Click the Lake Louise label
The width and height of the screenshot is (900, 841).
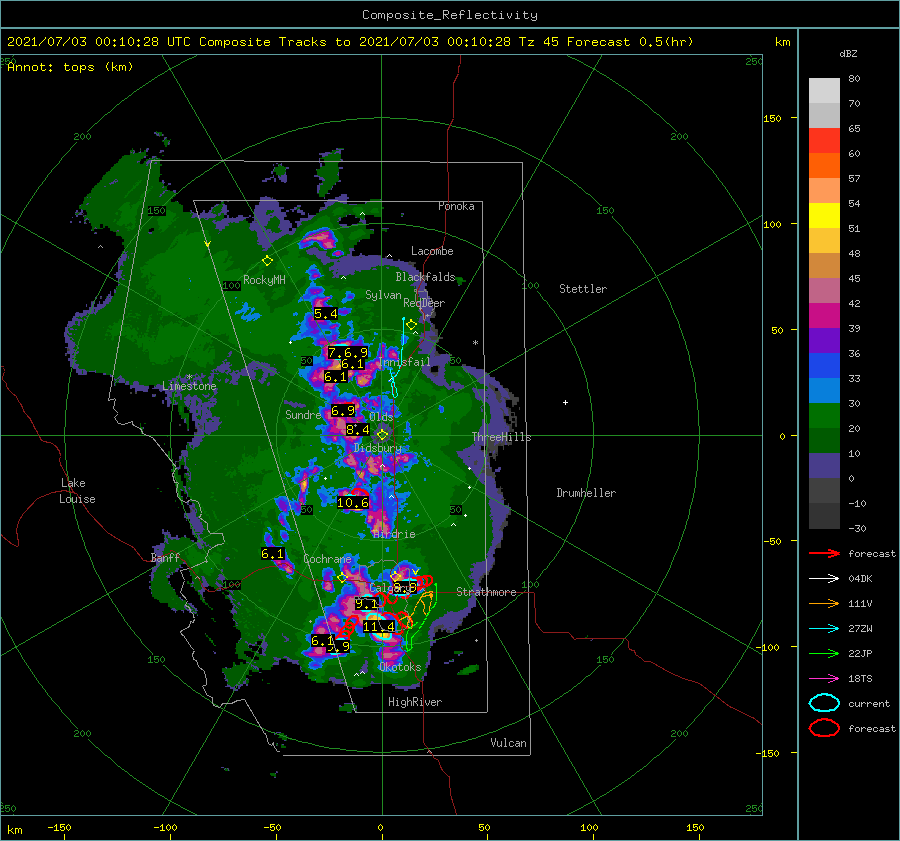77,491
